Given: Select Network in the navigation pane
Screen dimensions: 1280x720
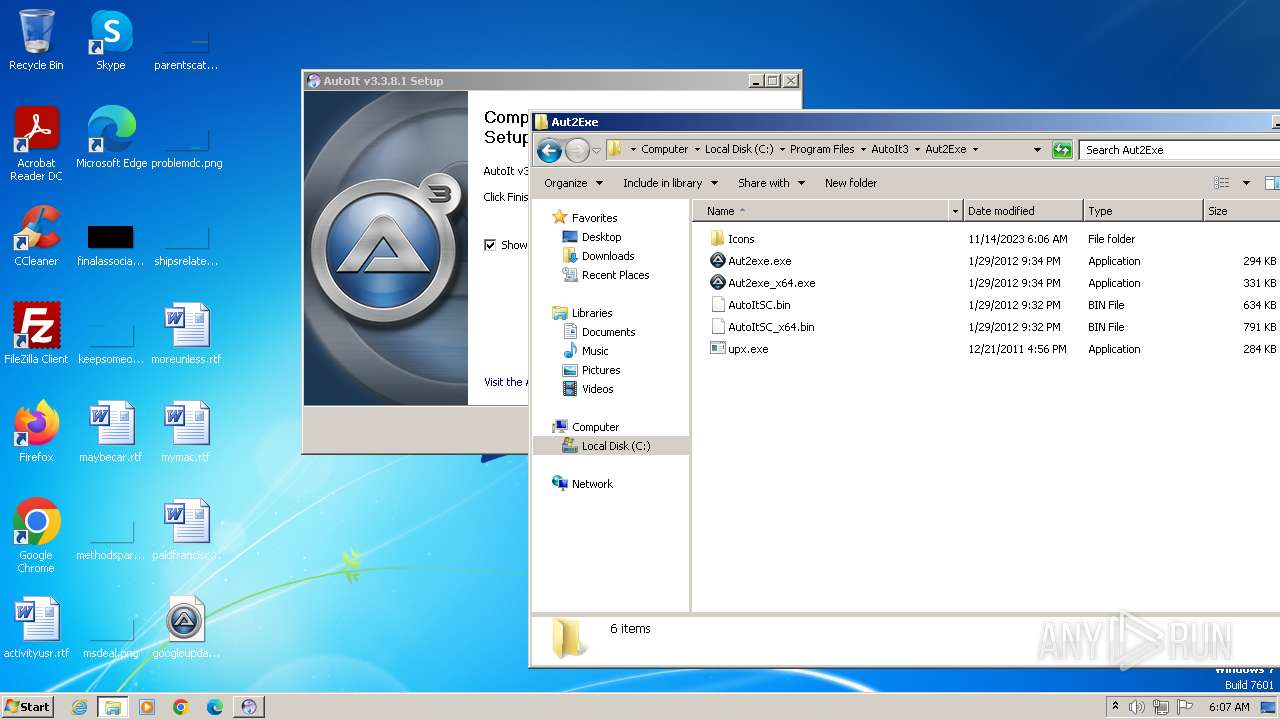Looking at the screenshot, I should point(592,484).
